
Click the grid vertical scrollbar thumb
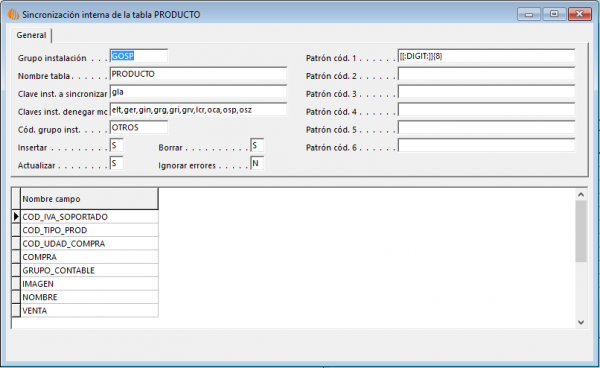pos(581,231)
